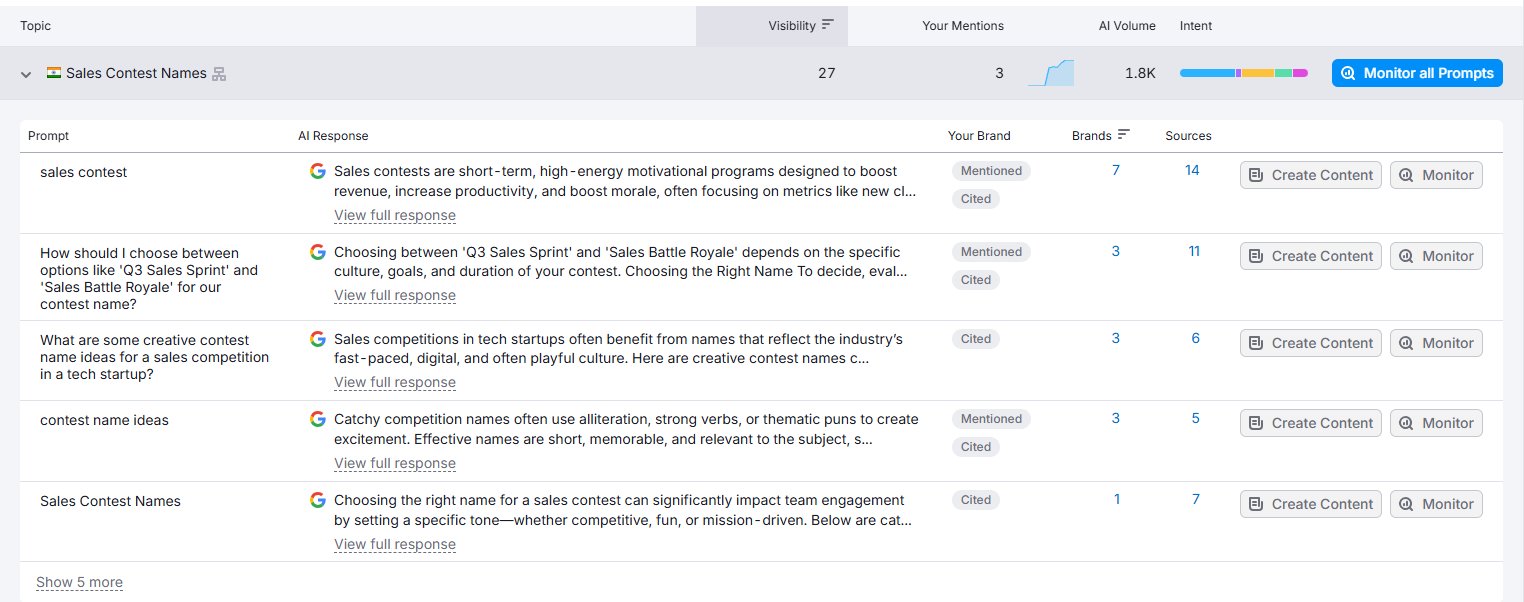Click the sitemap icon next to Sales Contest Names
1524x602 pixels.
click(x=220, y=73)
